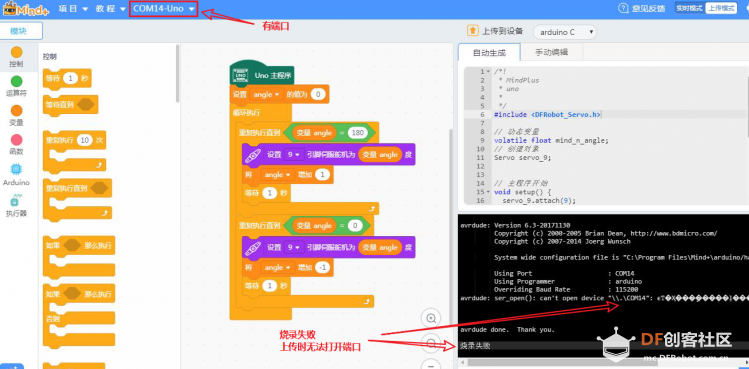Click the value 10 in 重复执行 block
This screenshot has width=749, height=369.
click(x=84, y=141)
